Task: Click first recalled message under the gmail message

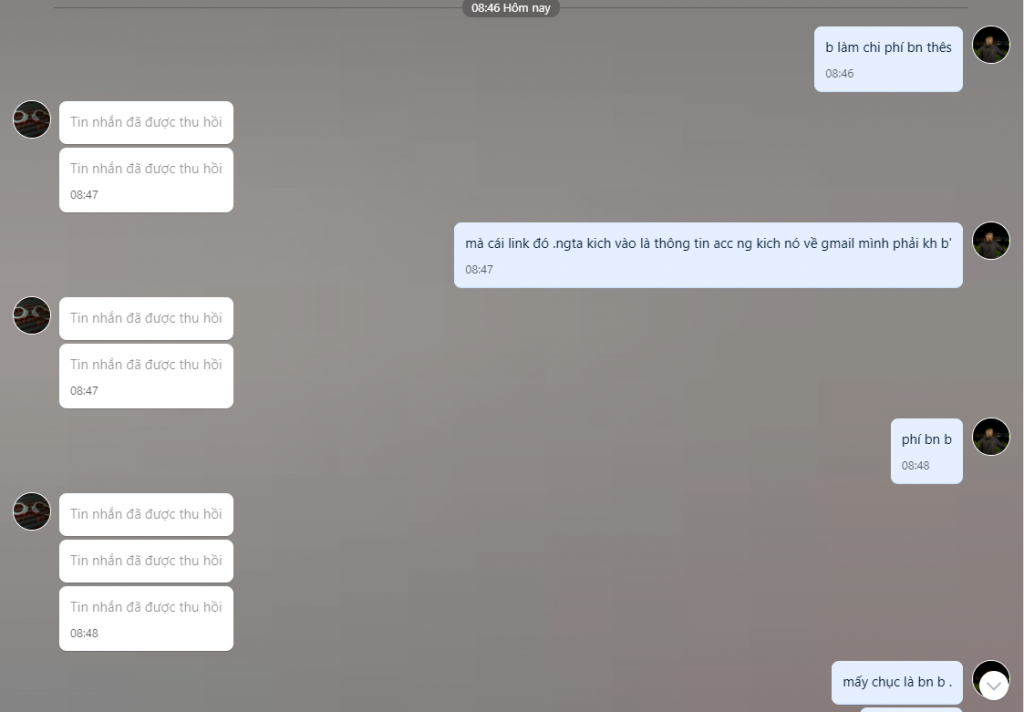Action: pyautogui.click(x=146, y=318)
